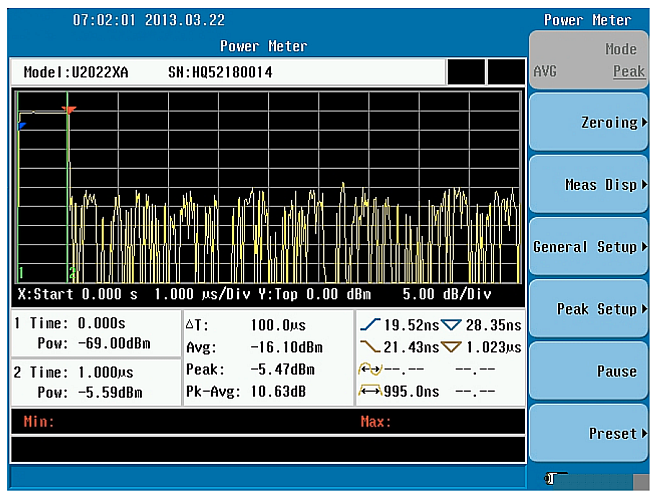This screenshot has width=662, height=500.
Task: Click the blue trigger level marker
Action: 21,125
